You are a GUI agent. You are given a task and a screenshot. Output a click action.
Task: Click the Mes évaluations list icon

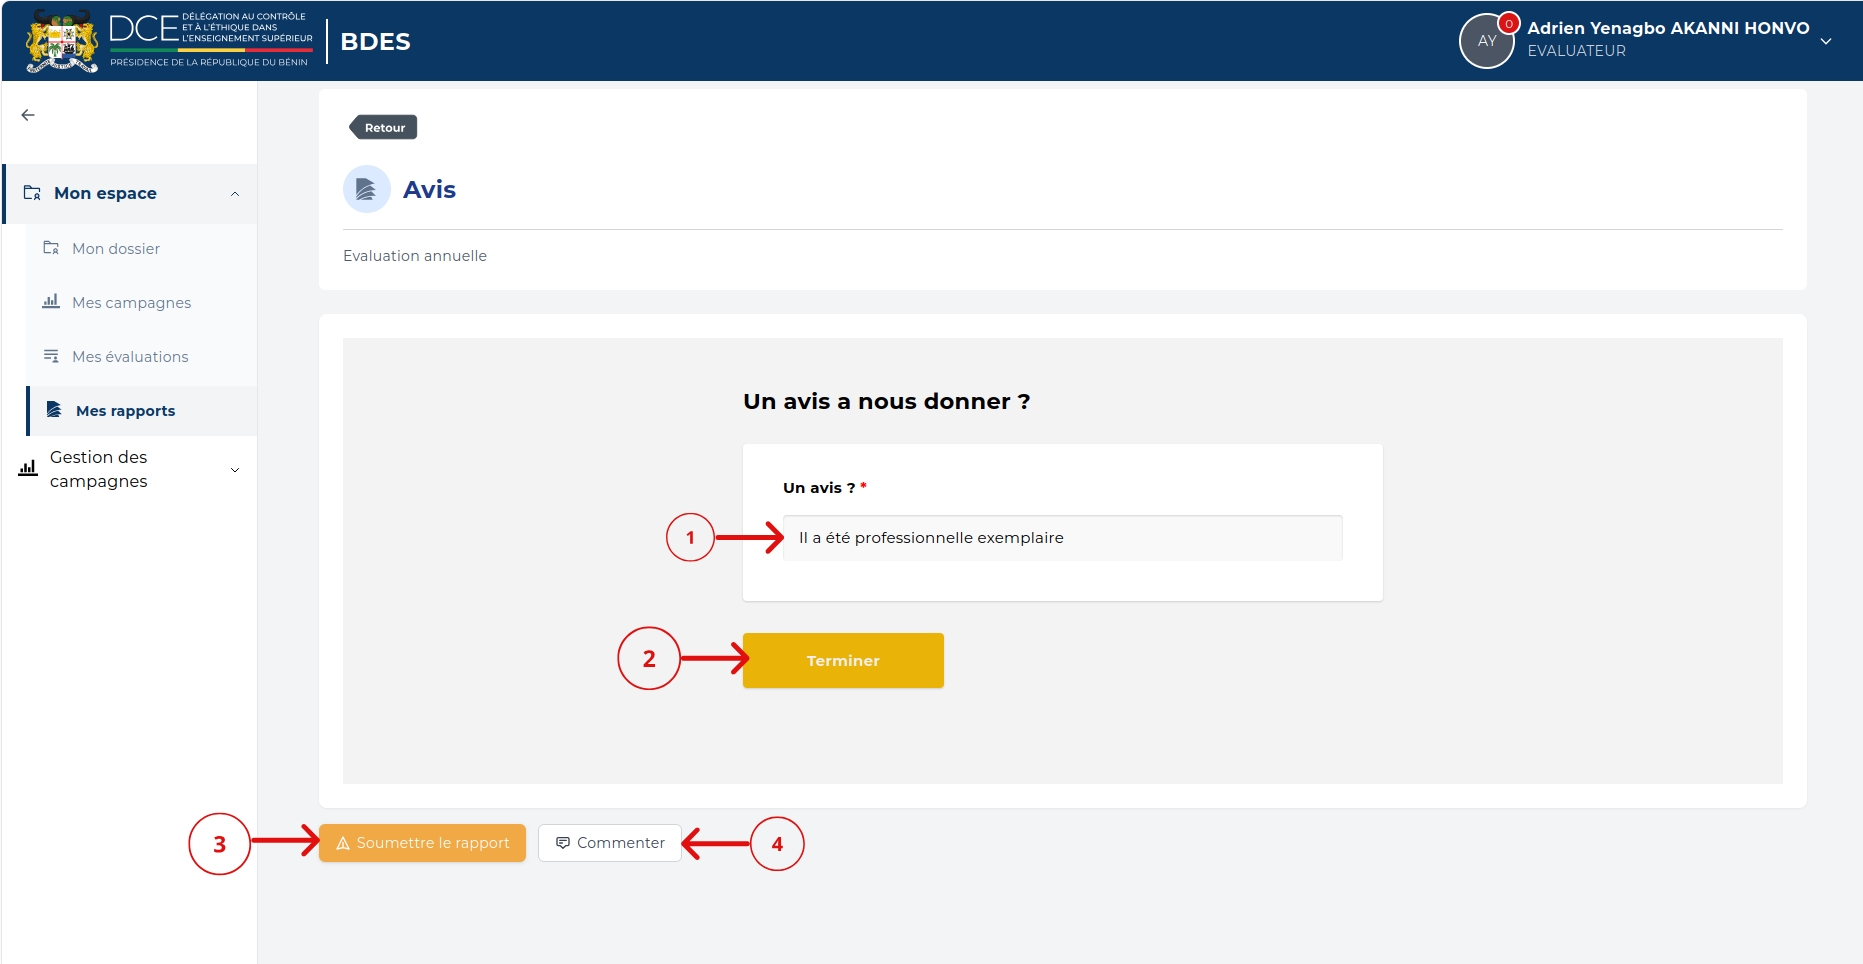(x=51, y=356)
